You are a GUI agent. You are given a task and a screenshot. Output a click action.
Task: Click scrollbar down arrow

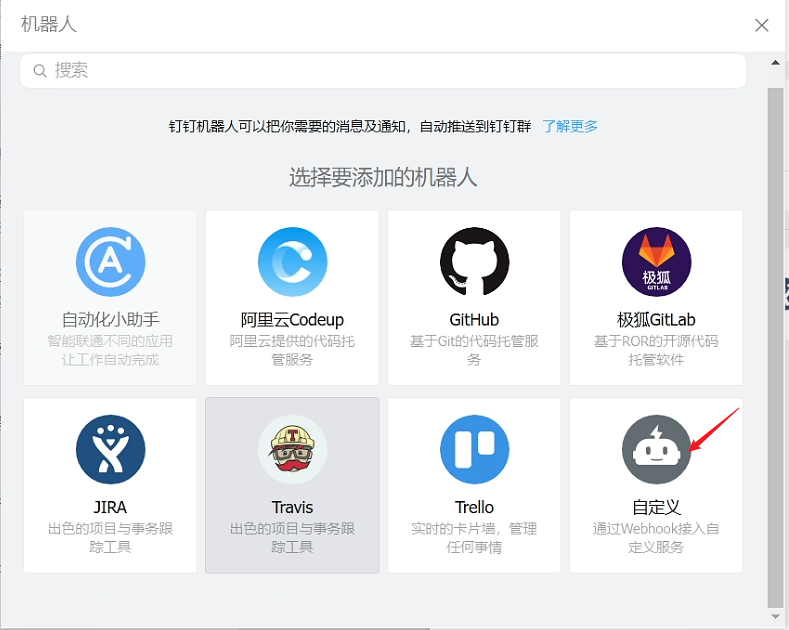[775, 616]
